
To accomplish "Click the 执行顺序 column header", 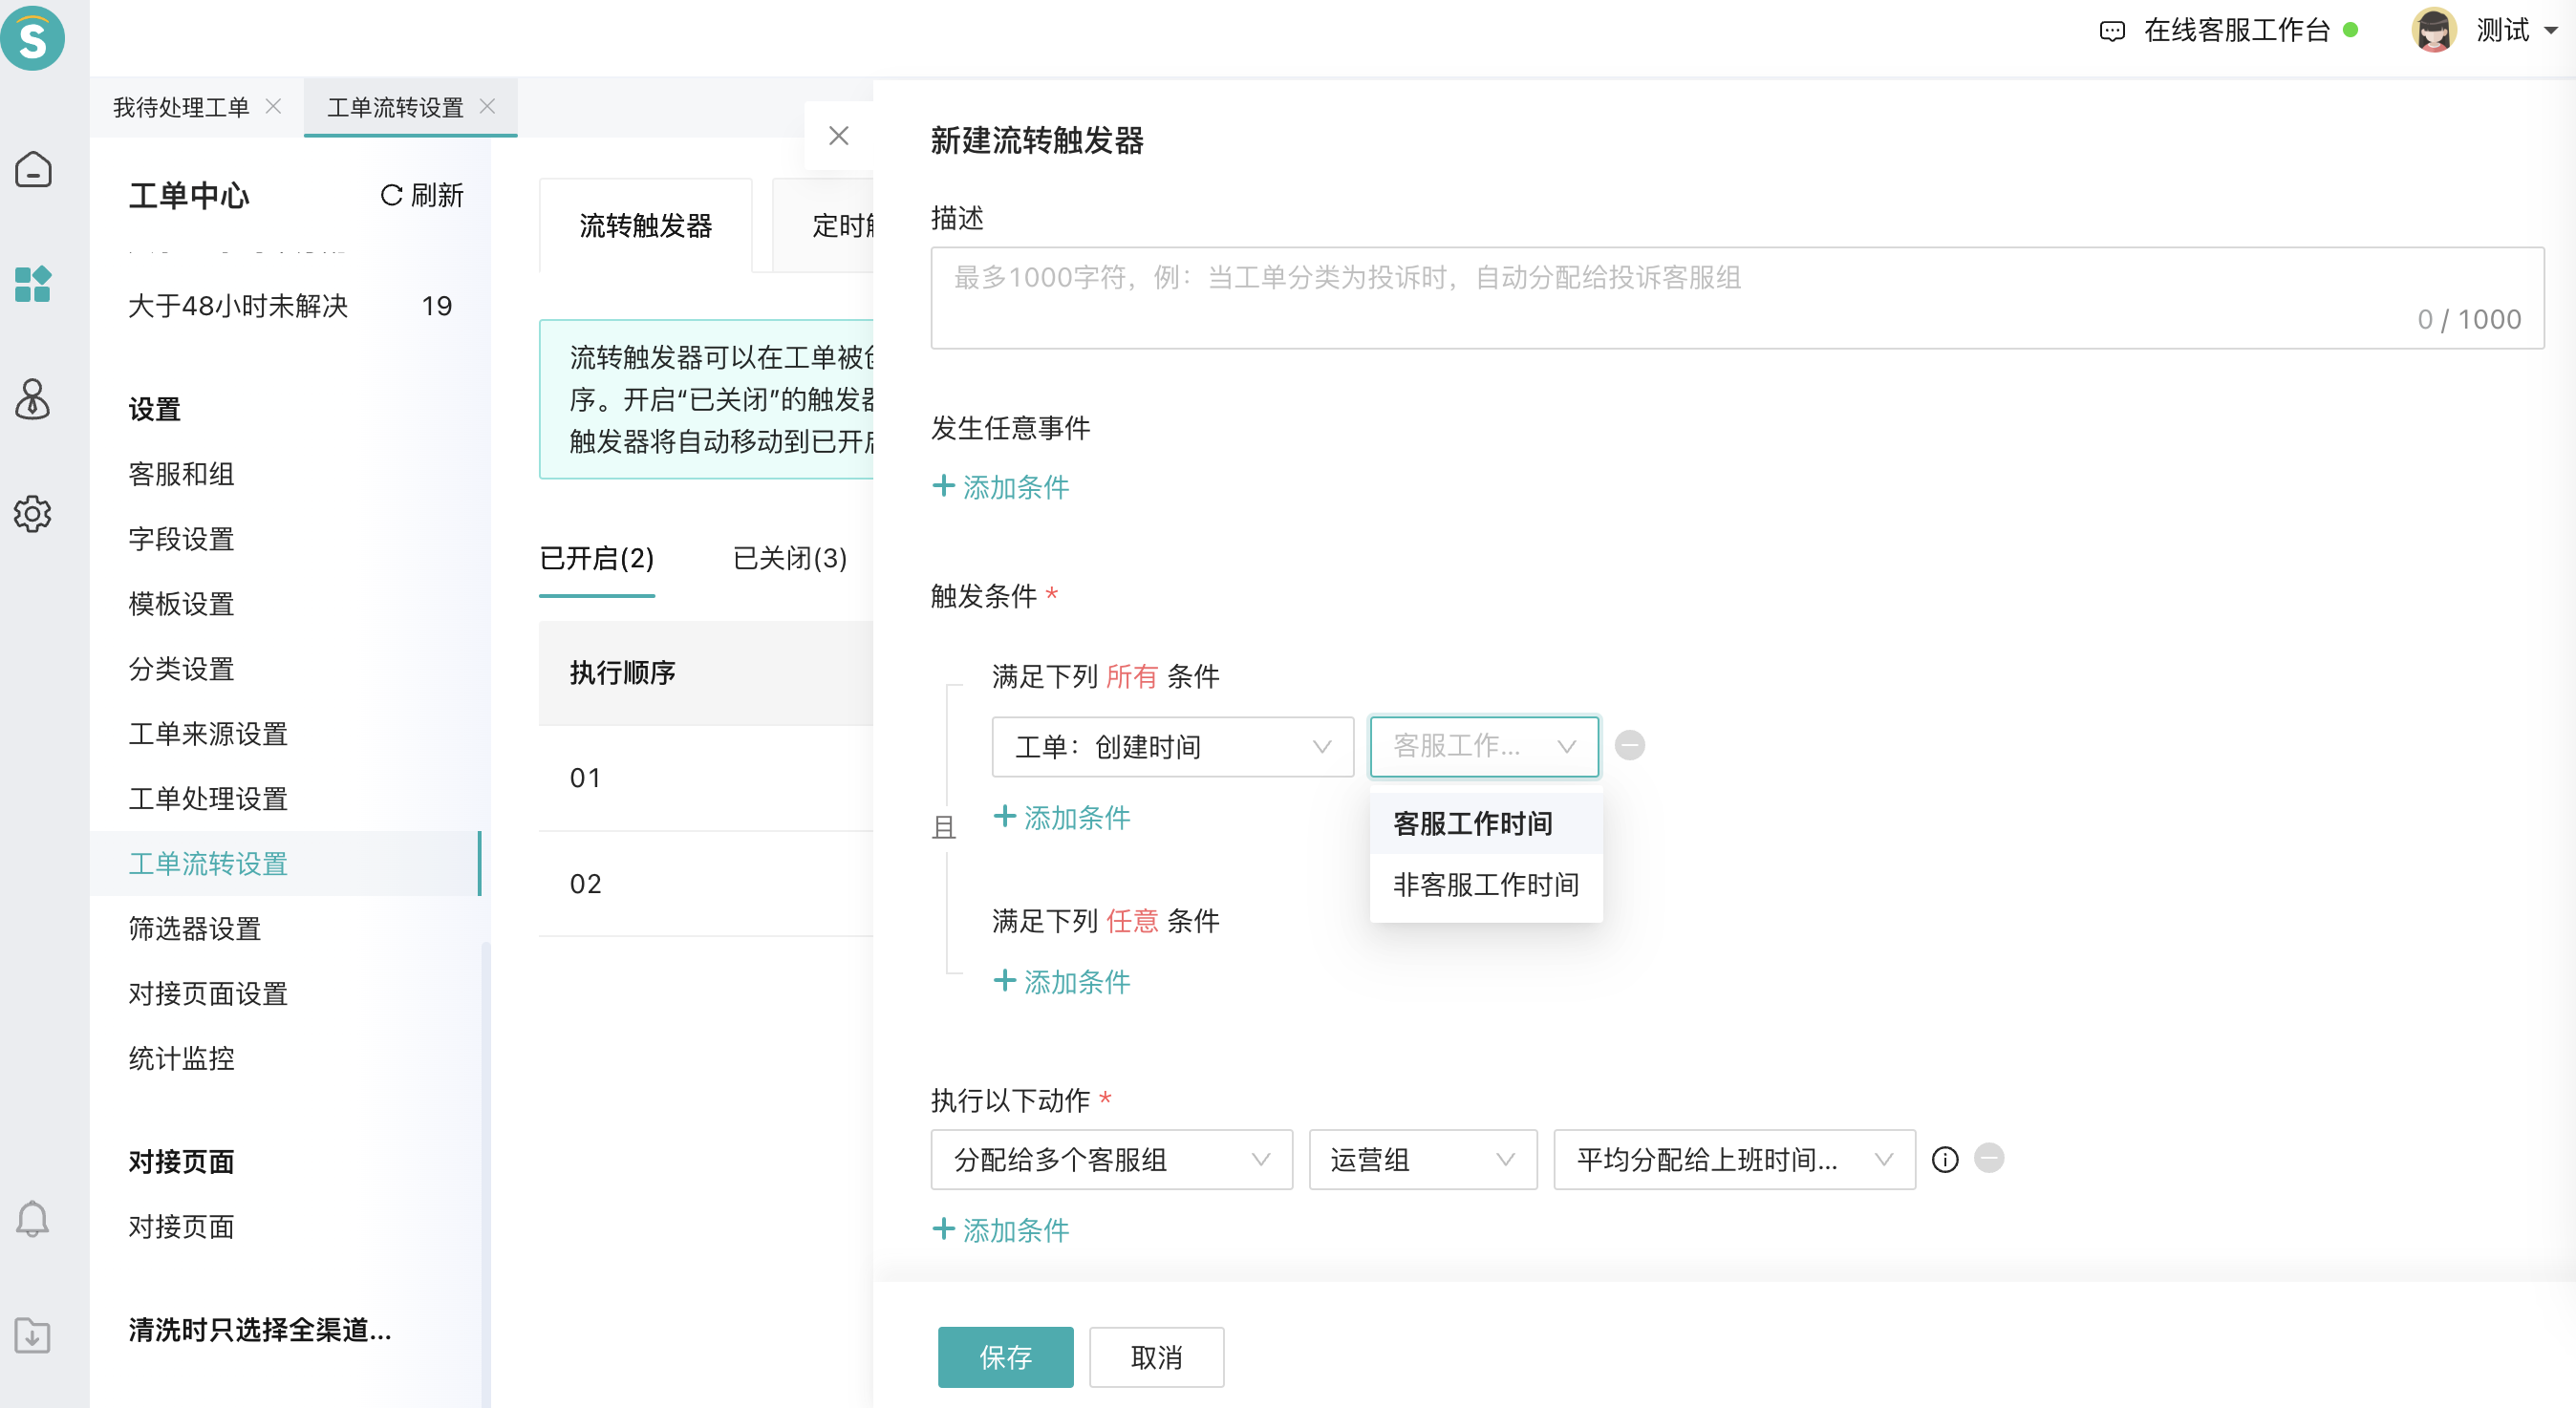I will click(x=622, y=673).
